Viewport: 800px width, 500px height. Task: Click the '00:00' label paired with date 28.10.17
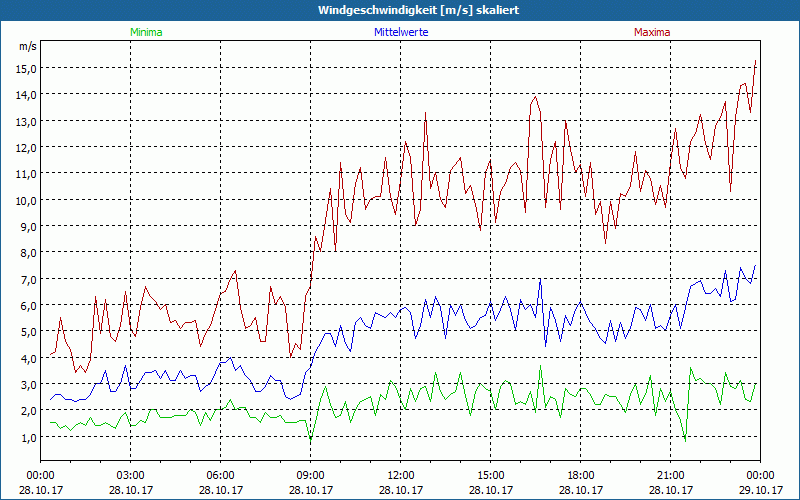pos(40,476)
